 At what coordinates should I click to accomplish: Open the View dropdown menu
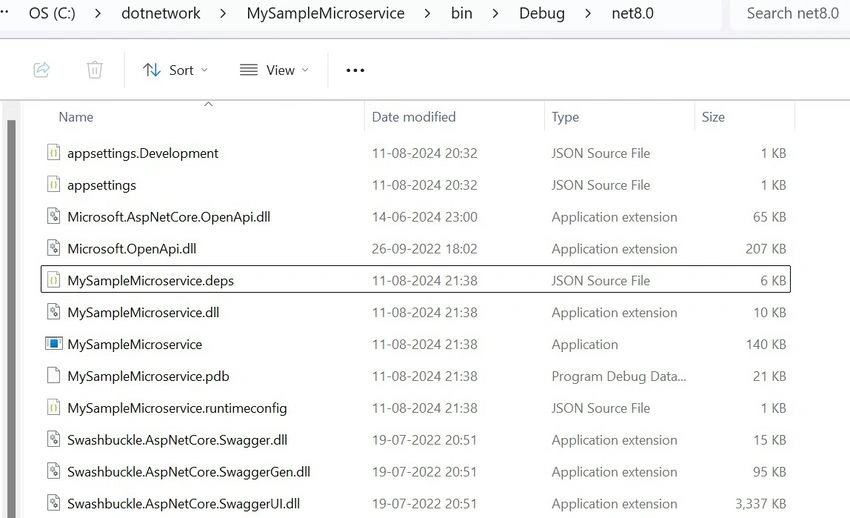(x=274, y=70)
